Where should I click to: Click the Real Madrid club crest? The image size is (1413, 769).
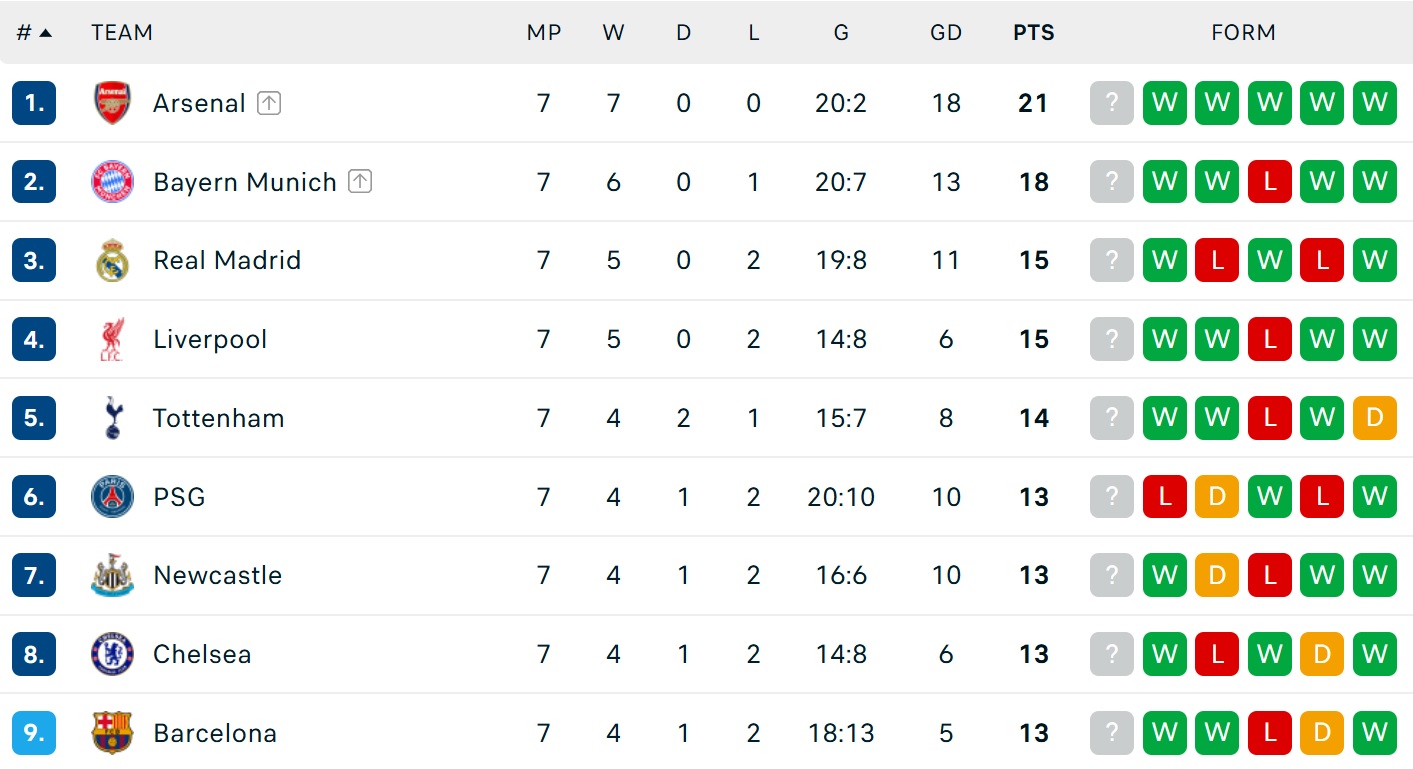(112, 260)
